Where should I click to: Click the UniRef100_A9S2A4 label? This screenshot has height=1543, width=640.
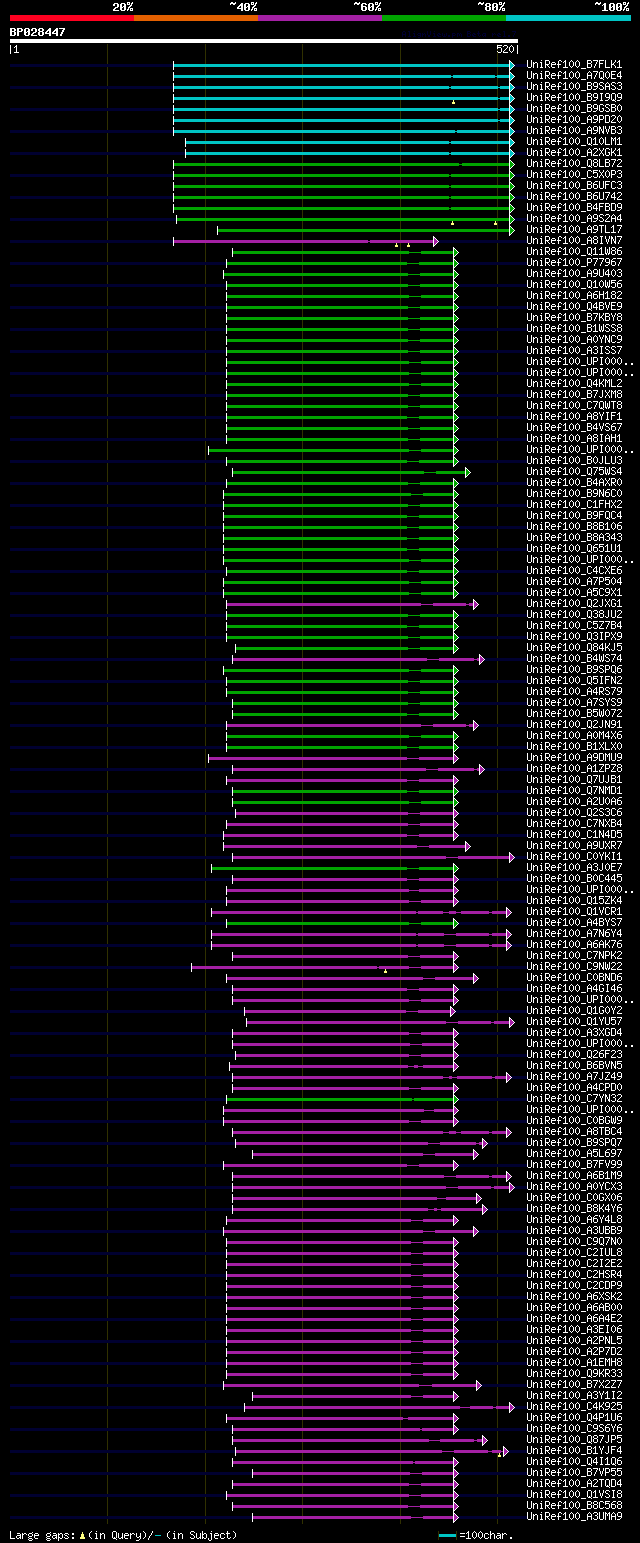(x=574, y=218)
